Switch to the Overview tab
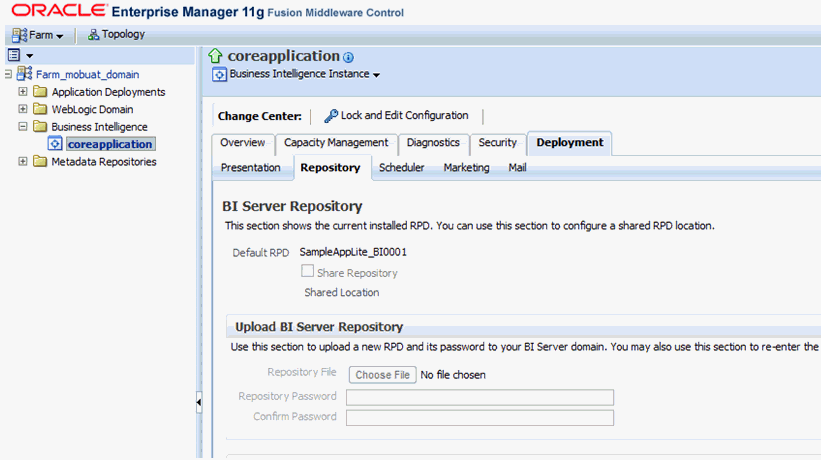The height and width of the screenshot is (460, 821). click(242, 143)
